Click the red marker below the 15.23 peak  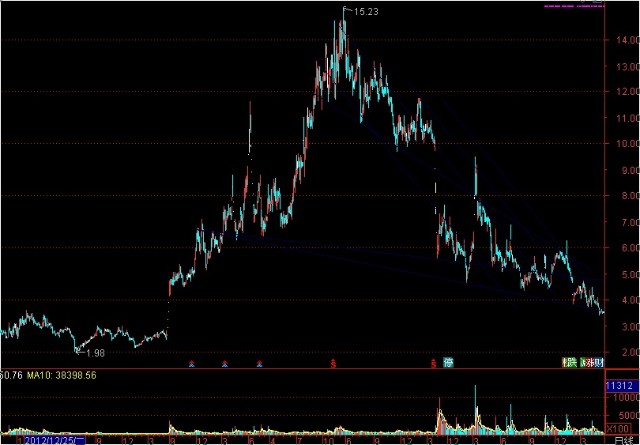[x=334, y=362]
